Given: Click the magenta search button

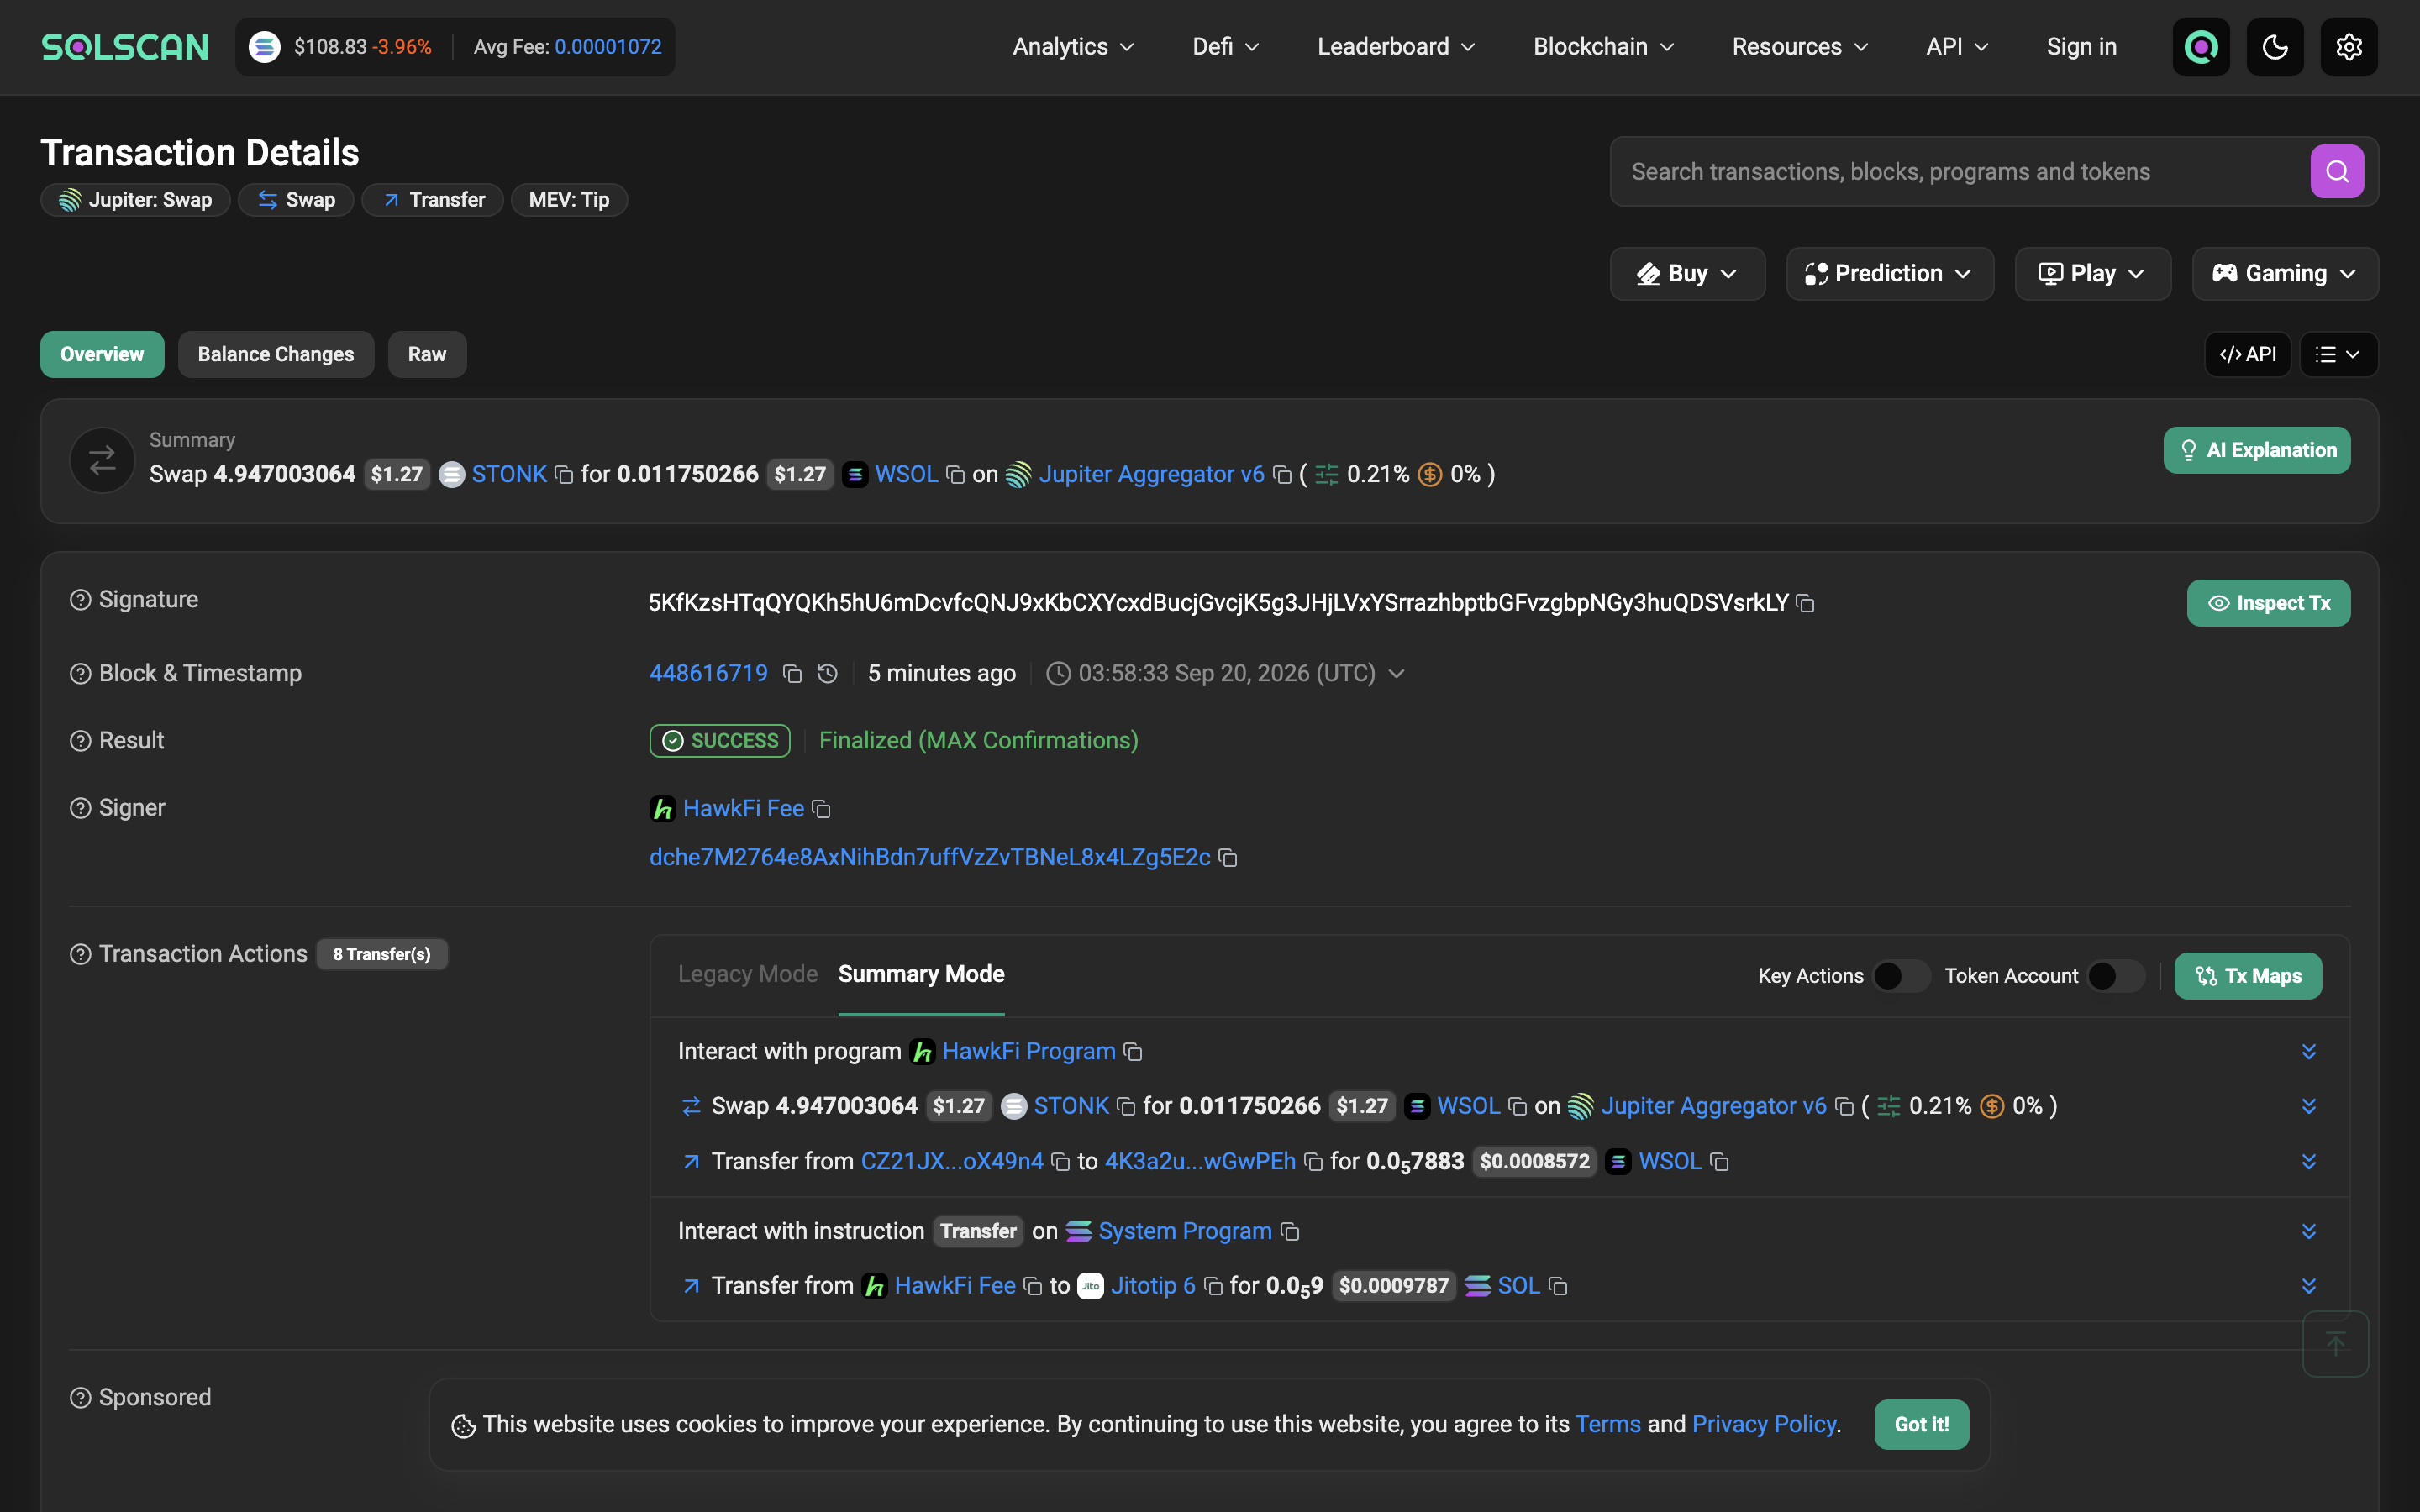Looking at the screenshot, I should point(2337,171).
